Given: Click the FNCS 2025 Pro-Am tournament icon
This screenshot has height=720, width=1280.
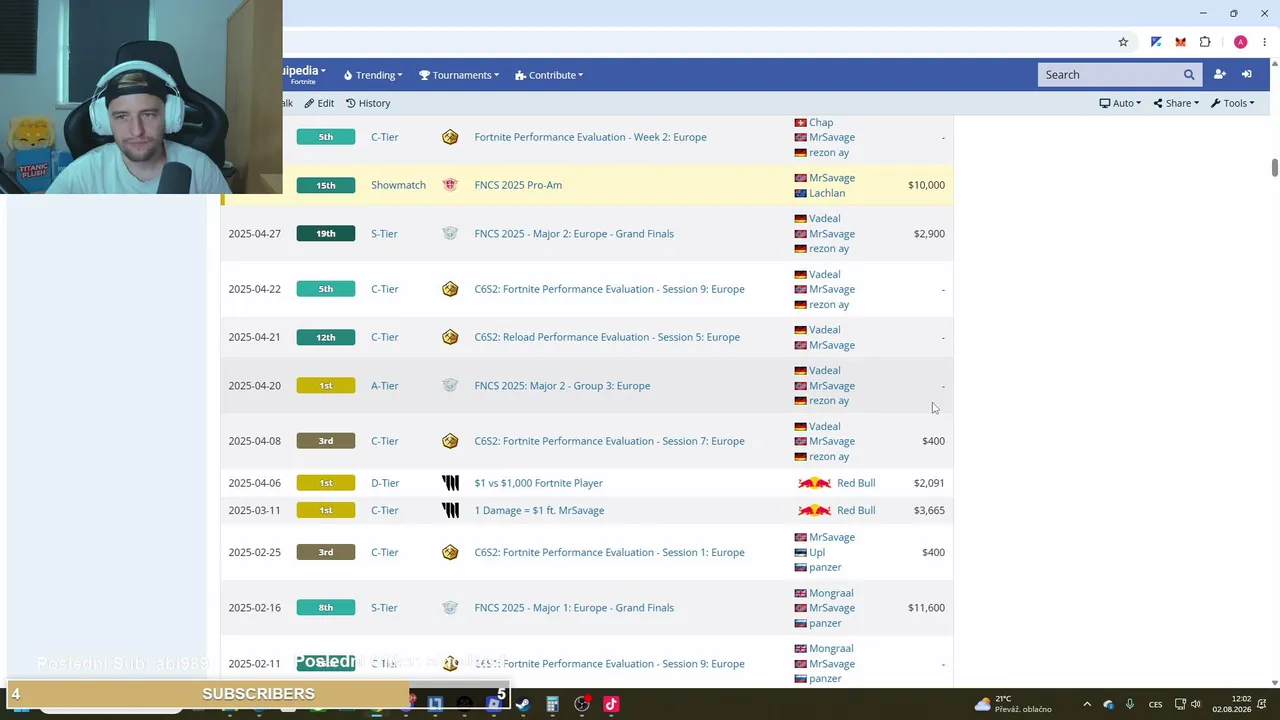Looking at the screenshot, I should click(450, 185).
